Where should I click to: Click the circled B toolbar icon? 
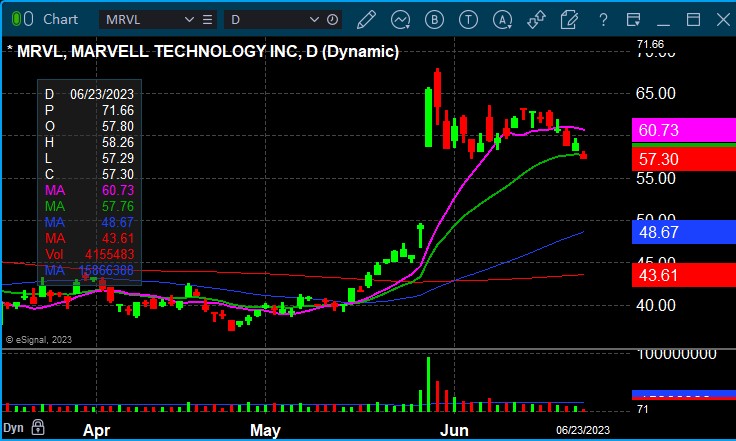(434, 20)
